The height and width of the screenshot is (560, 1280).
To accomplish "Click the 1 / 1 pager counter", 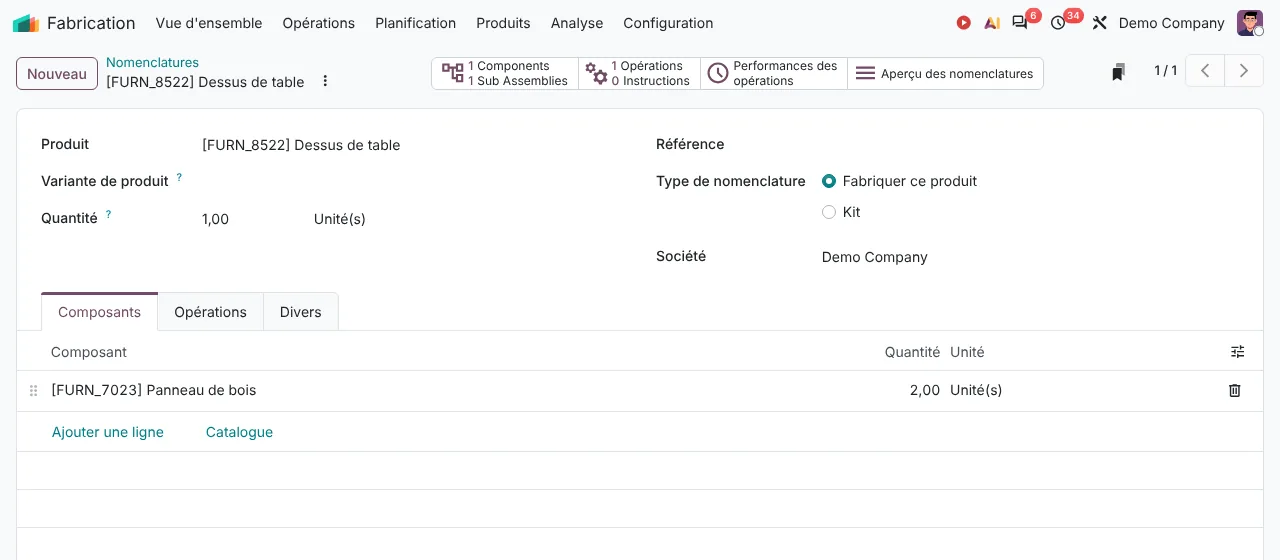I will coord(1165,71).
